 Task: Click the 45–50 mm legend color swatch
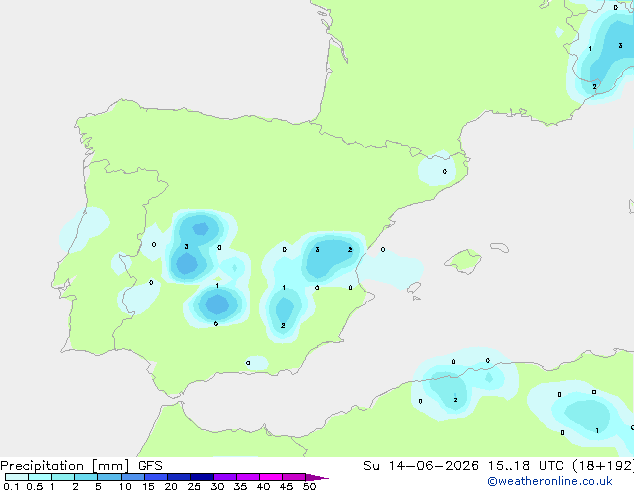pyautogui.click(x=294, y=477)
